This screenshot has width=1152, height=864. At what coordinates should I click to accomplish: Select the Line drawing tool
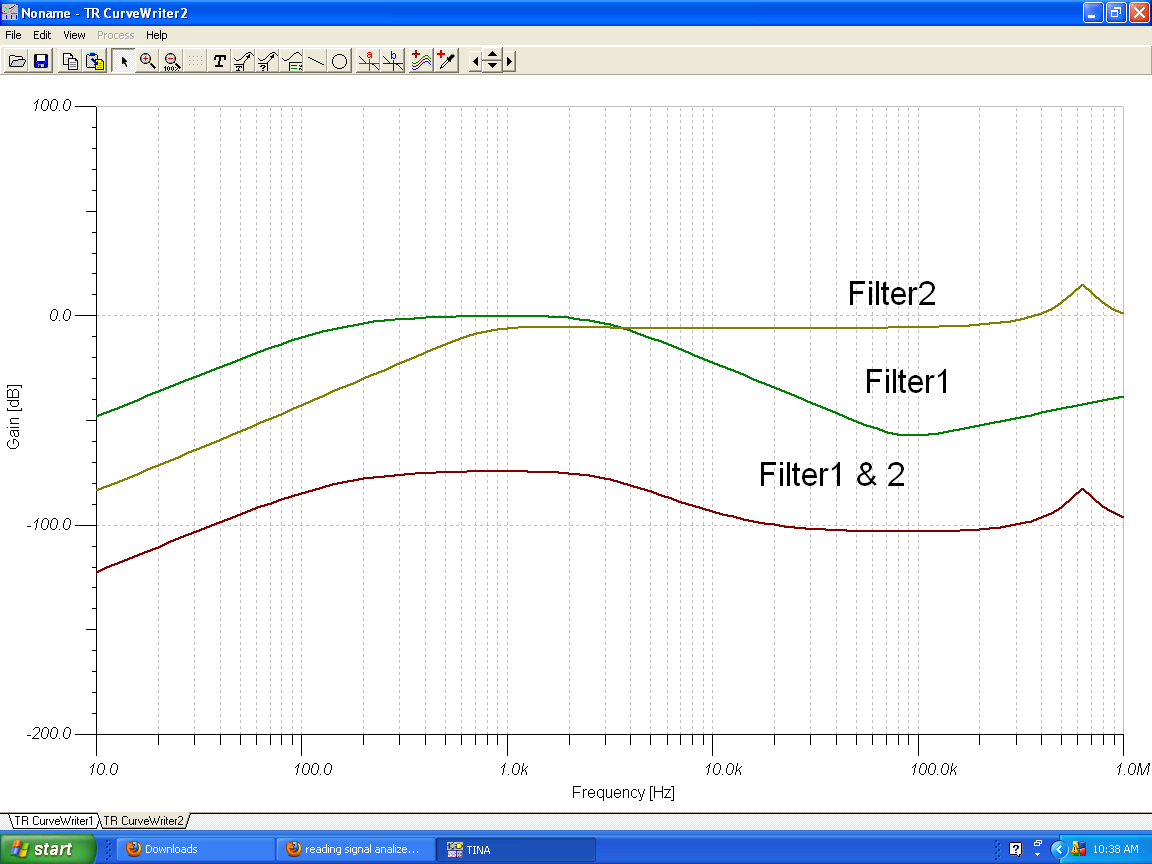pos(315,61)
